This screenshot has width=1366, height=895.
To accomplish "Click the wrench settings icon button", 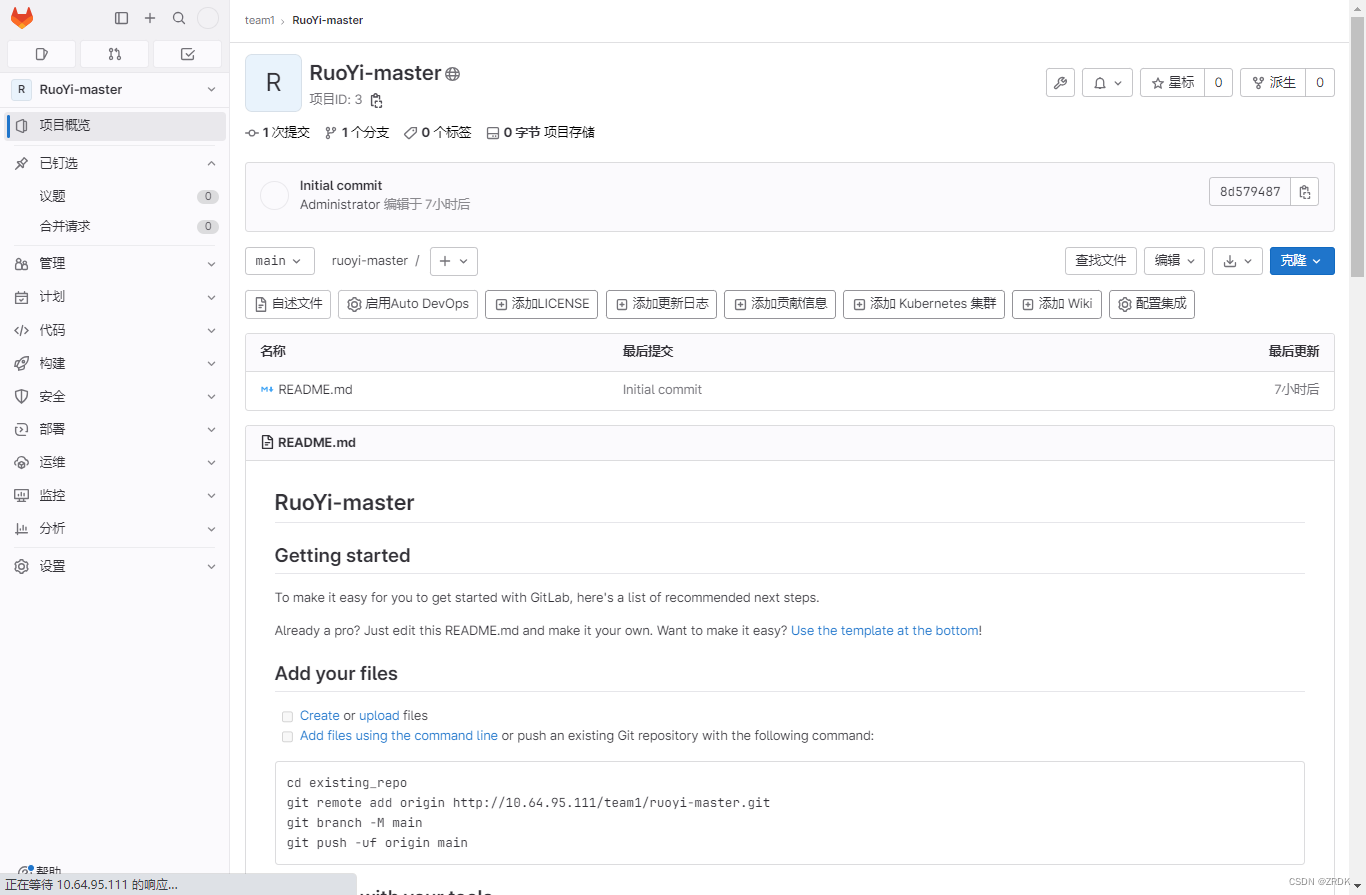I will pos(1060,83).
